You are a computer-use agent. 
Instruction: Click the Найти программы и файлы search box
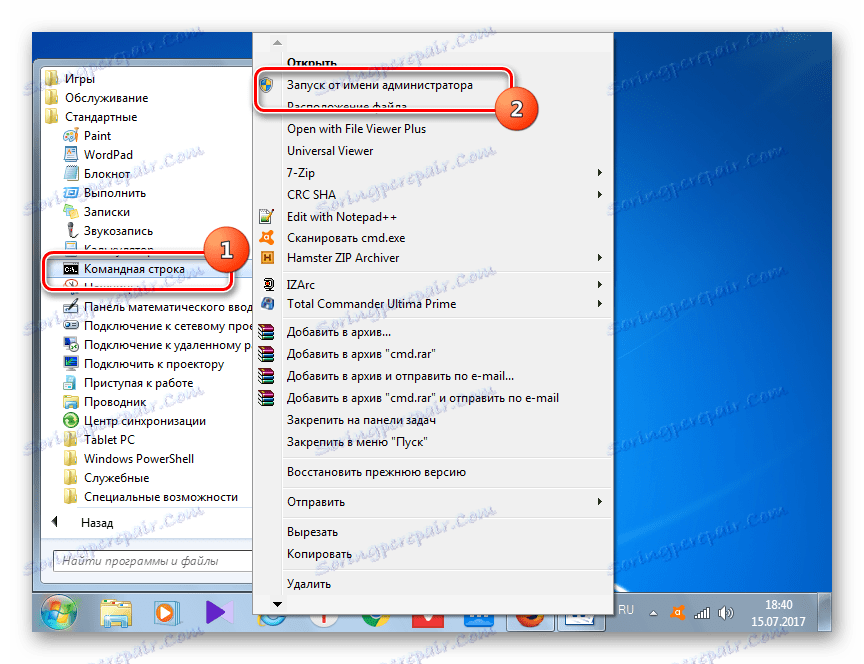pyautogui.click(x=153, y=561)
